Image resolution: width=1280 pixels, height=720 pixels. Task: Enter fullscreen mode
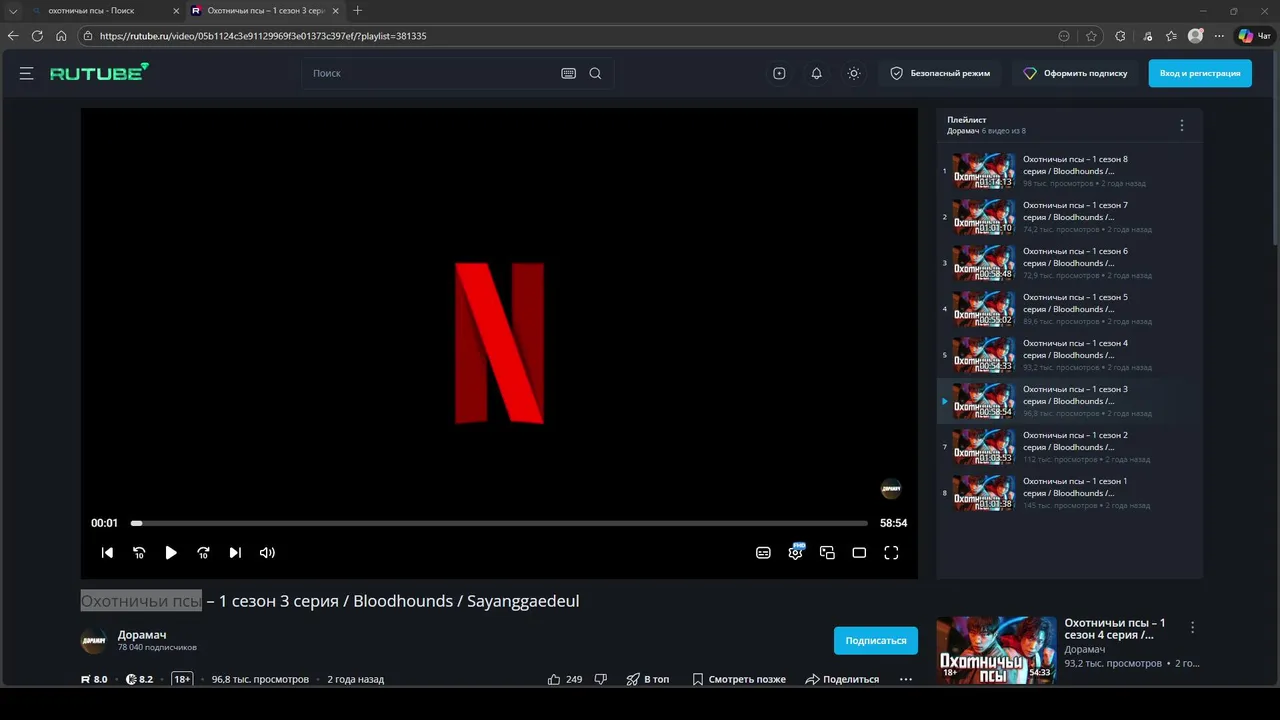pos(891,552)
